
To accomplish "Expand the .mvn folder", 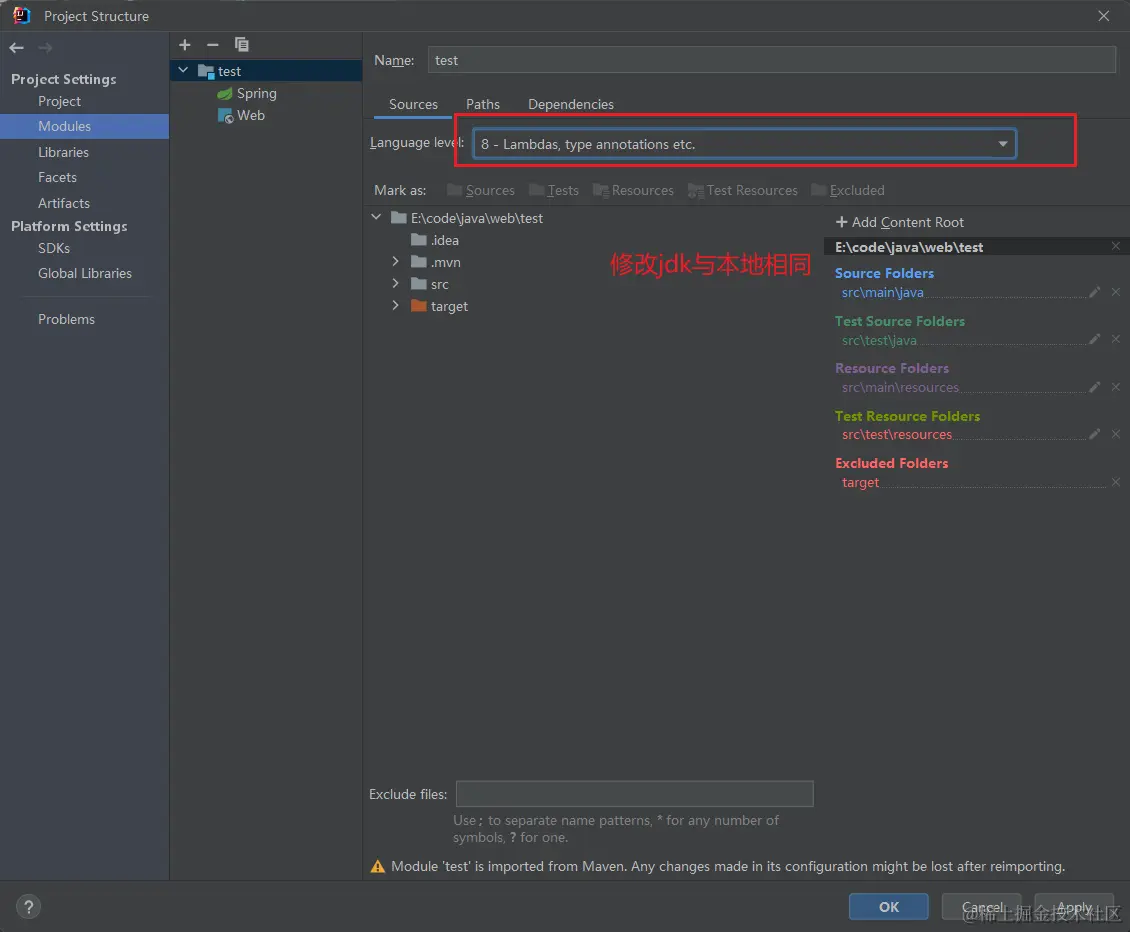I will coord(396,261).
